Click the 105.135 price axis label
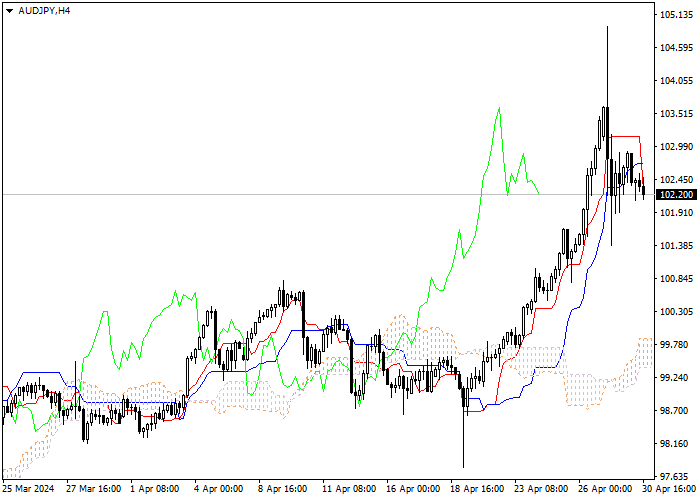This screenshot has height=500, width=700. (677, 15)
